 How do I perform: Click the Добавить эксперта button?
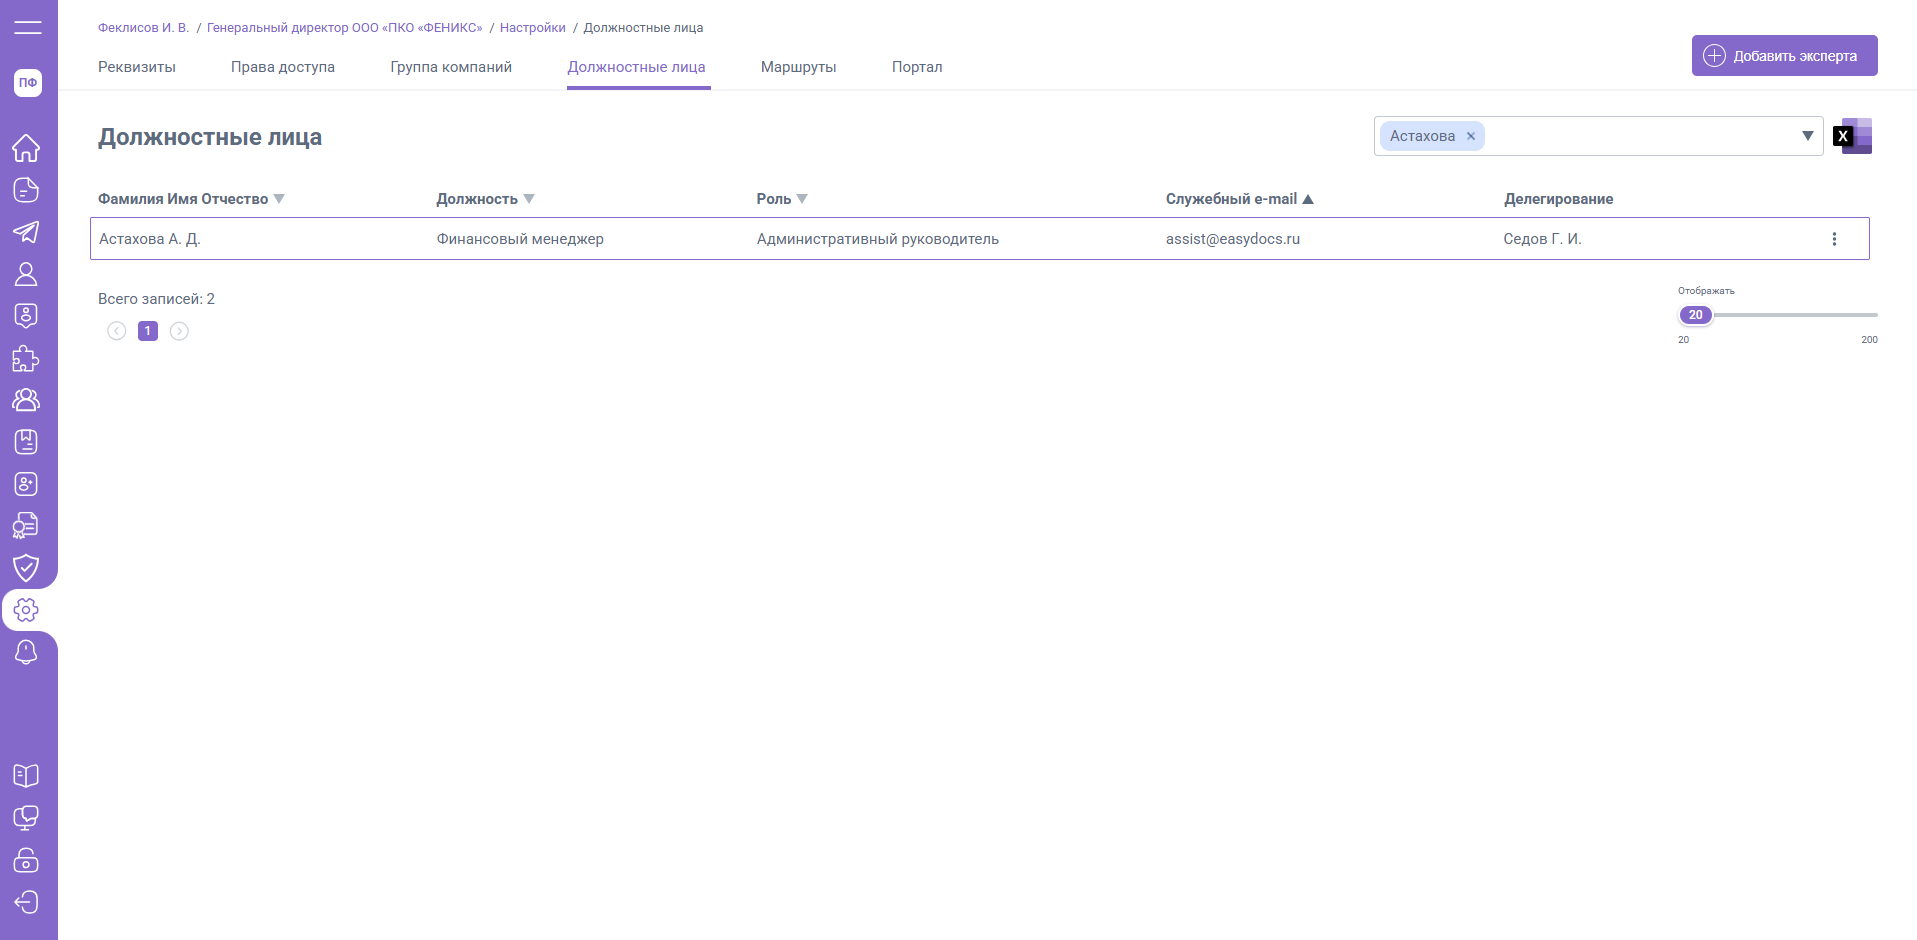coord(1784,56)
